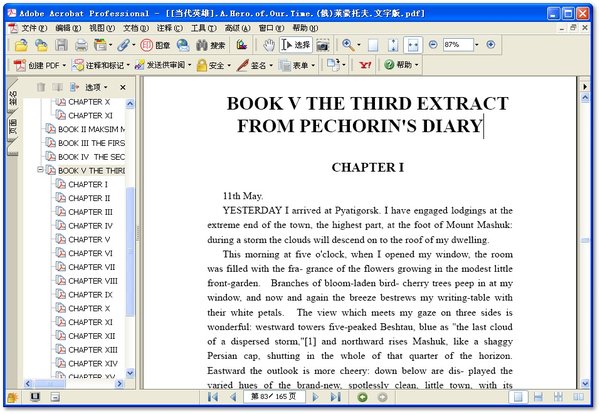Select the Snapshot camera tool

(323, 45)
